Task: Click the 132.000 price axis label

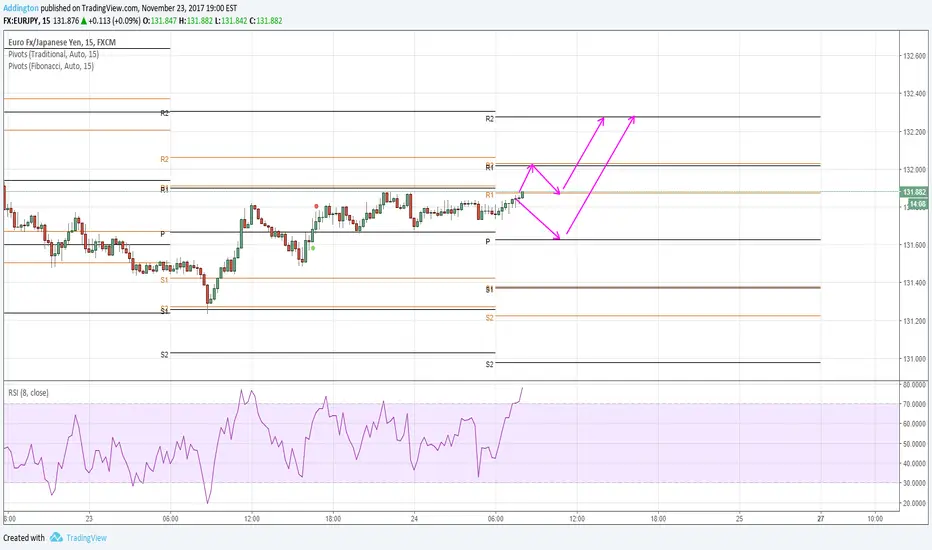Action: click(x=914, y=169)
